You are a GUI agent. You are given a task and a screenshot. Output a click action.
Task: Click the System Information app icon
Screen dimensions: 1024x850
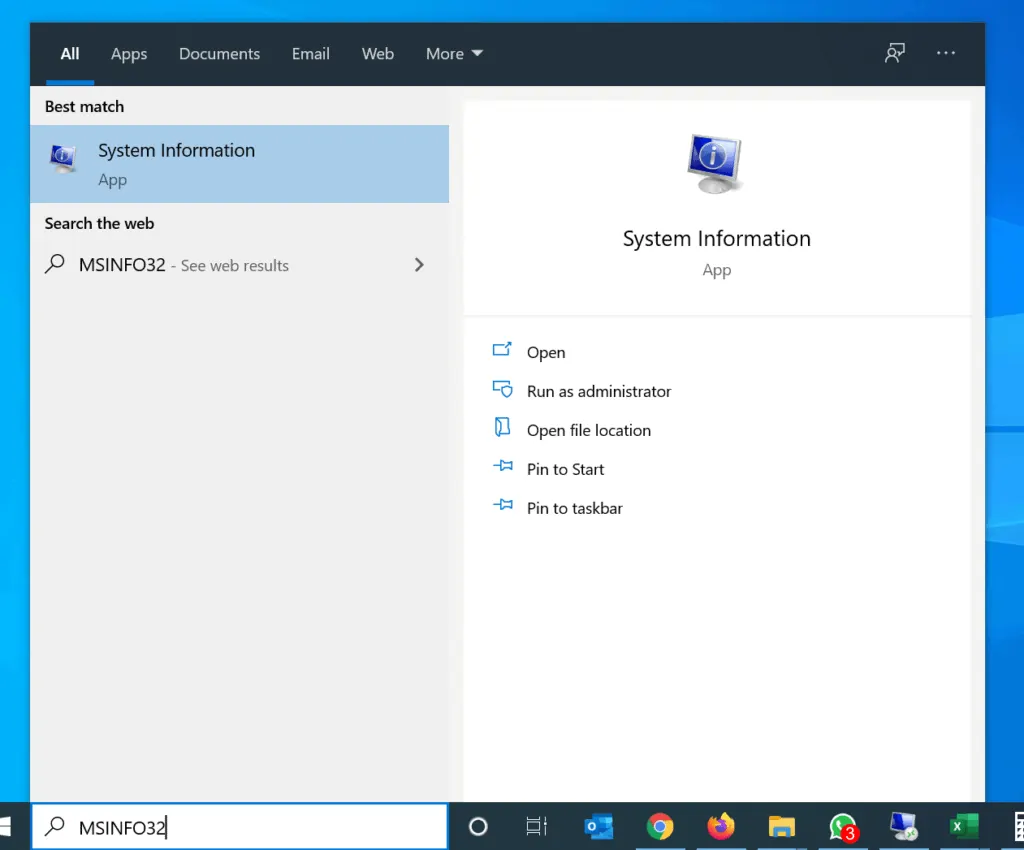pos(61,158)
